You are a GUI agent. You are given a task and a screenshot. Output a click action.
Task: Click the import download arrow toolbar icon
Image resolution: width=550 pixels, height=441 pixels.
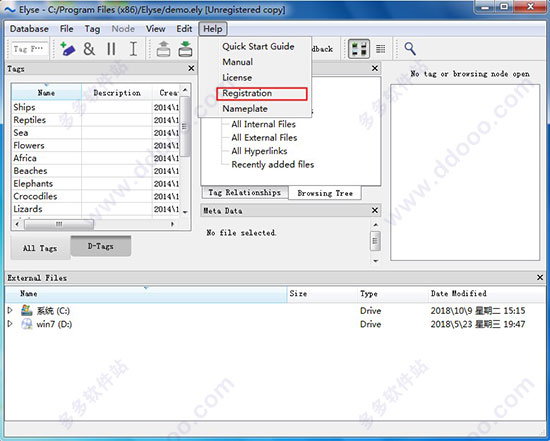[x=185, y=49]
